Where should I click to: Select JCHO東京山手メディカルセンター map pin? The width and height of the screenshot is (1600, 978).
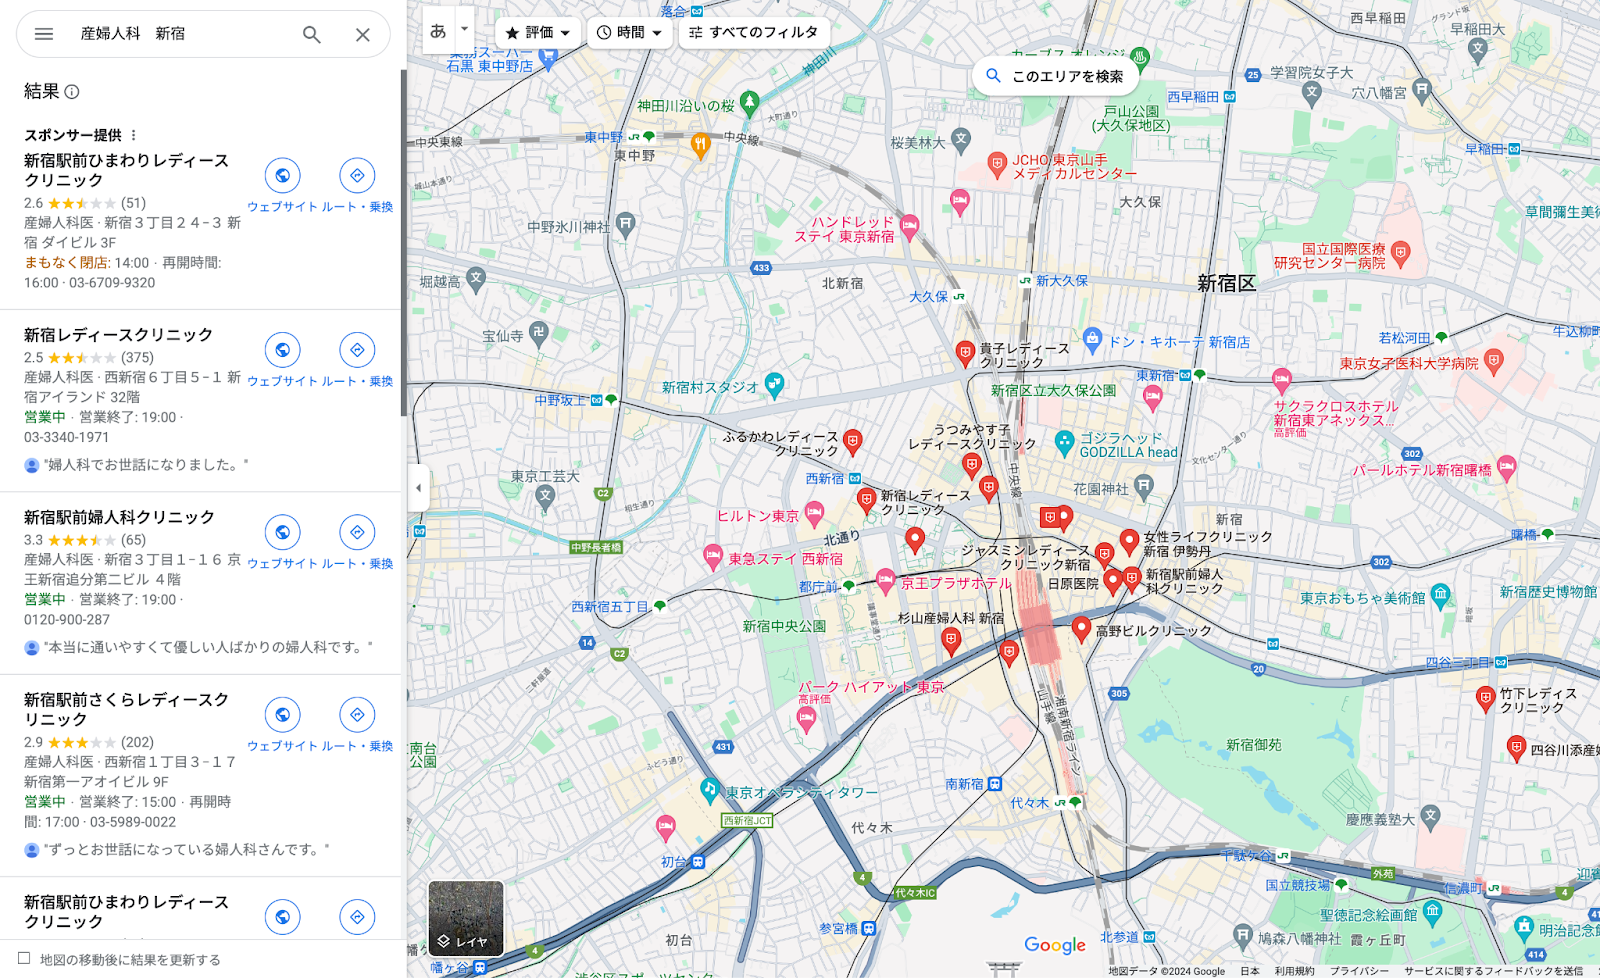coord(997,164)
